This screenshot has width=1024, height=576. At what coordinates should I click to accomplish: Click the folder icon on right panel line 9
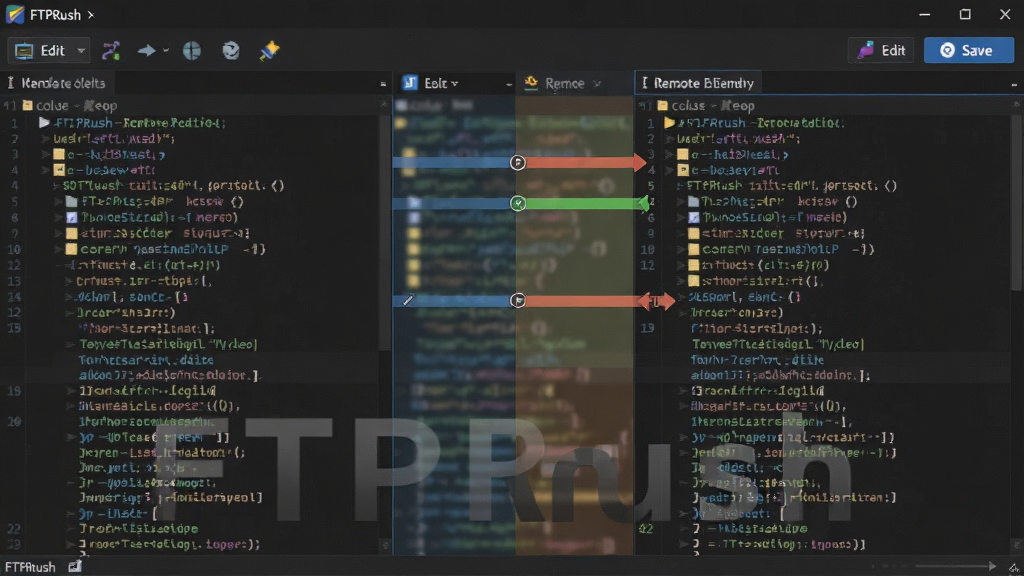(694, 233)
